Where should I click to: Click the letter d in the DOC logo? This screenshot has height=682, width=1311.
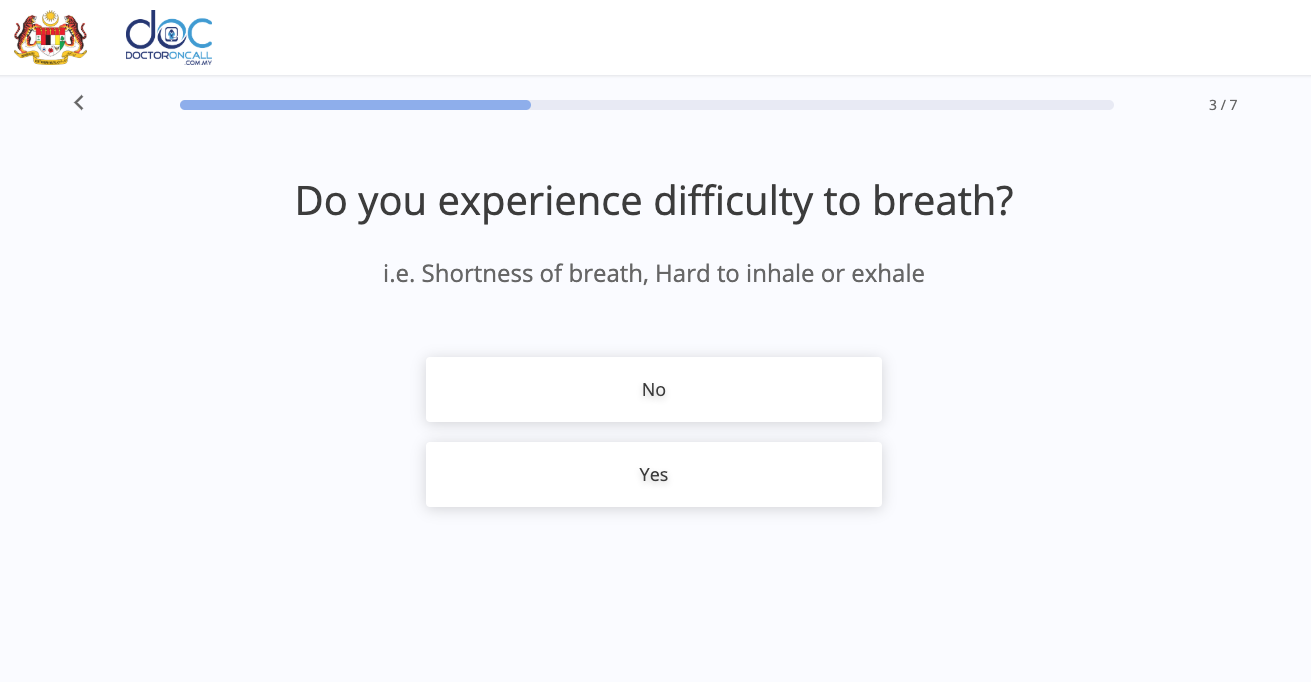pyautogui.click(x=141, y=28)
